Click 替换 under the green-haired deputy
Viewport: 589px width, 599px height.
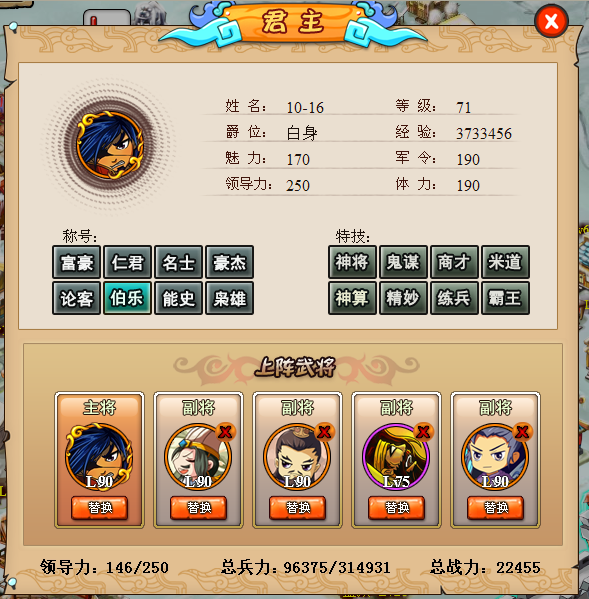pos(199,508)
